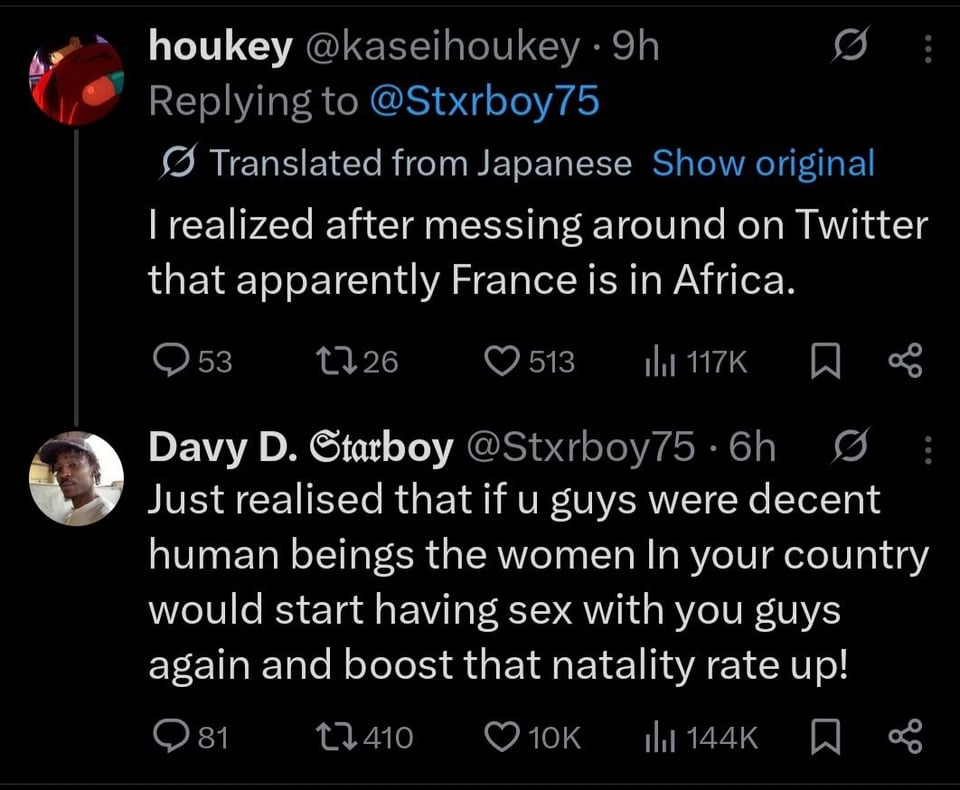Share Davy D. Starboy's tweet
Viewport: 960px width, 790px height.
(x=902, y=738)
